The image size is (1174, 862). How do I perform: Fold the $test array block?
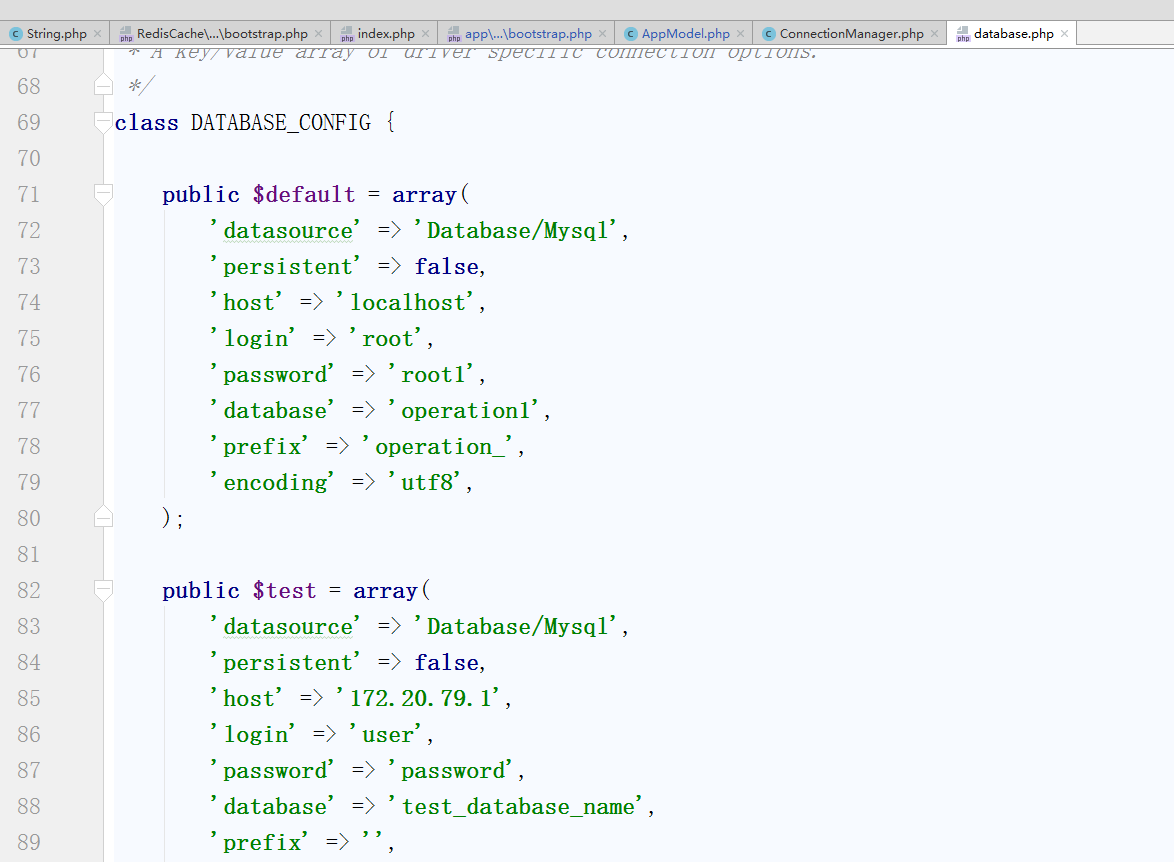click(103, 590)
